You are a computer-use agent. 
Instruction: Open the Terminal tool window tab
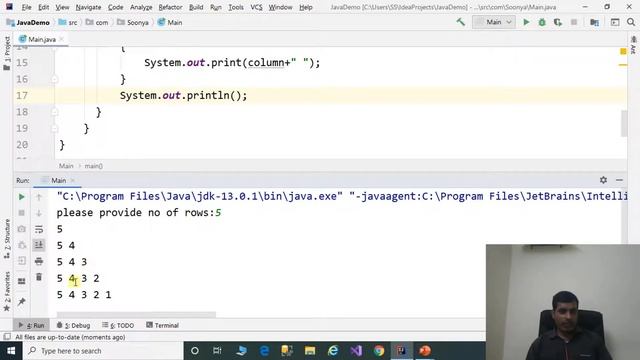[162, 325]
